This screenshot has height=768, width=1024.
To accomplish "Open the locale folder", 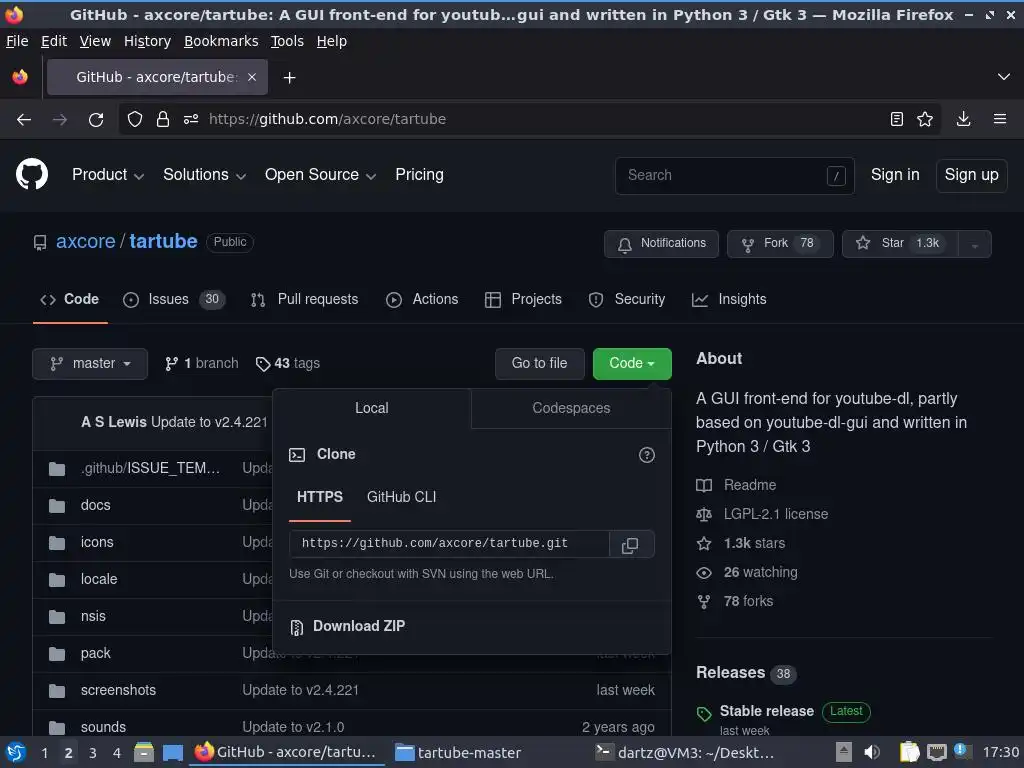I will [99, 579].
